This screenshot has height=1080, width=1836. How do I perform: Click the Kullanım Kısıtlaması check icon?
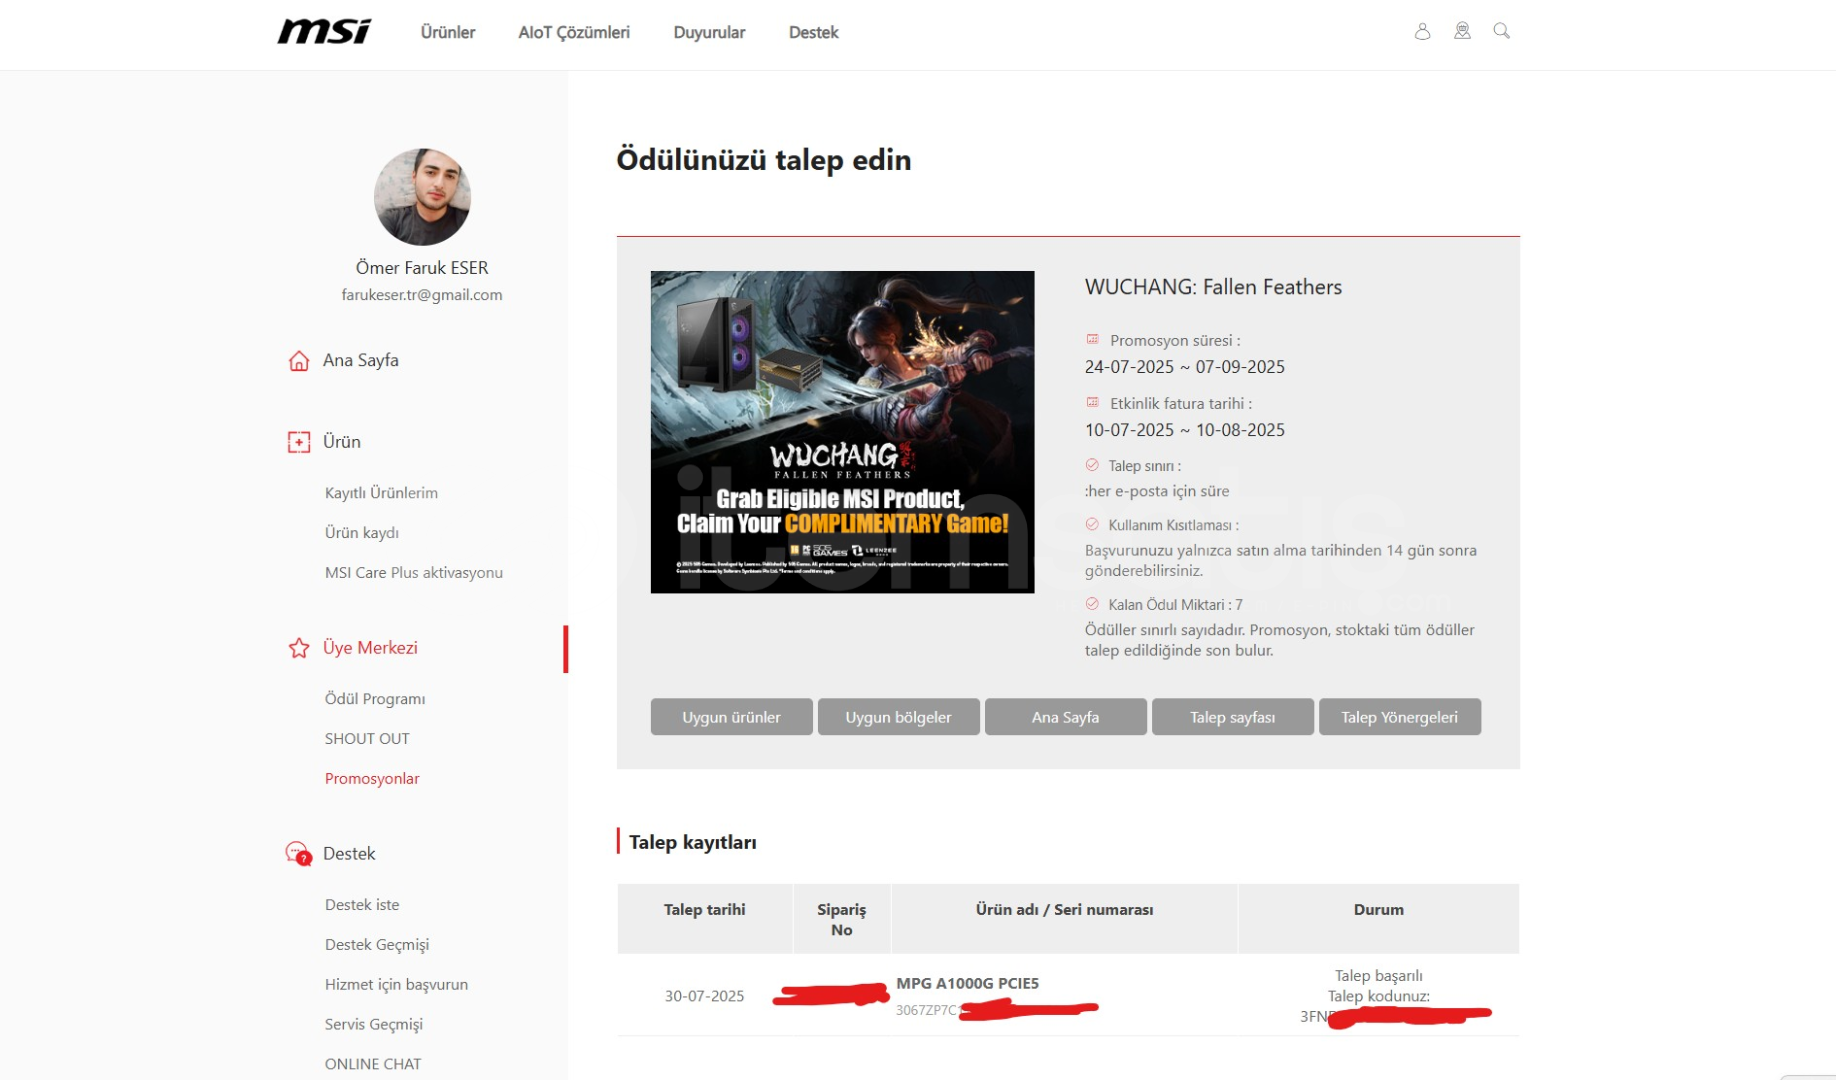(1092, 524)
